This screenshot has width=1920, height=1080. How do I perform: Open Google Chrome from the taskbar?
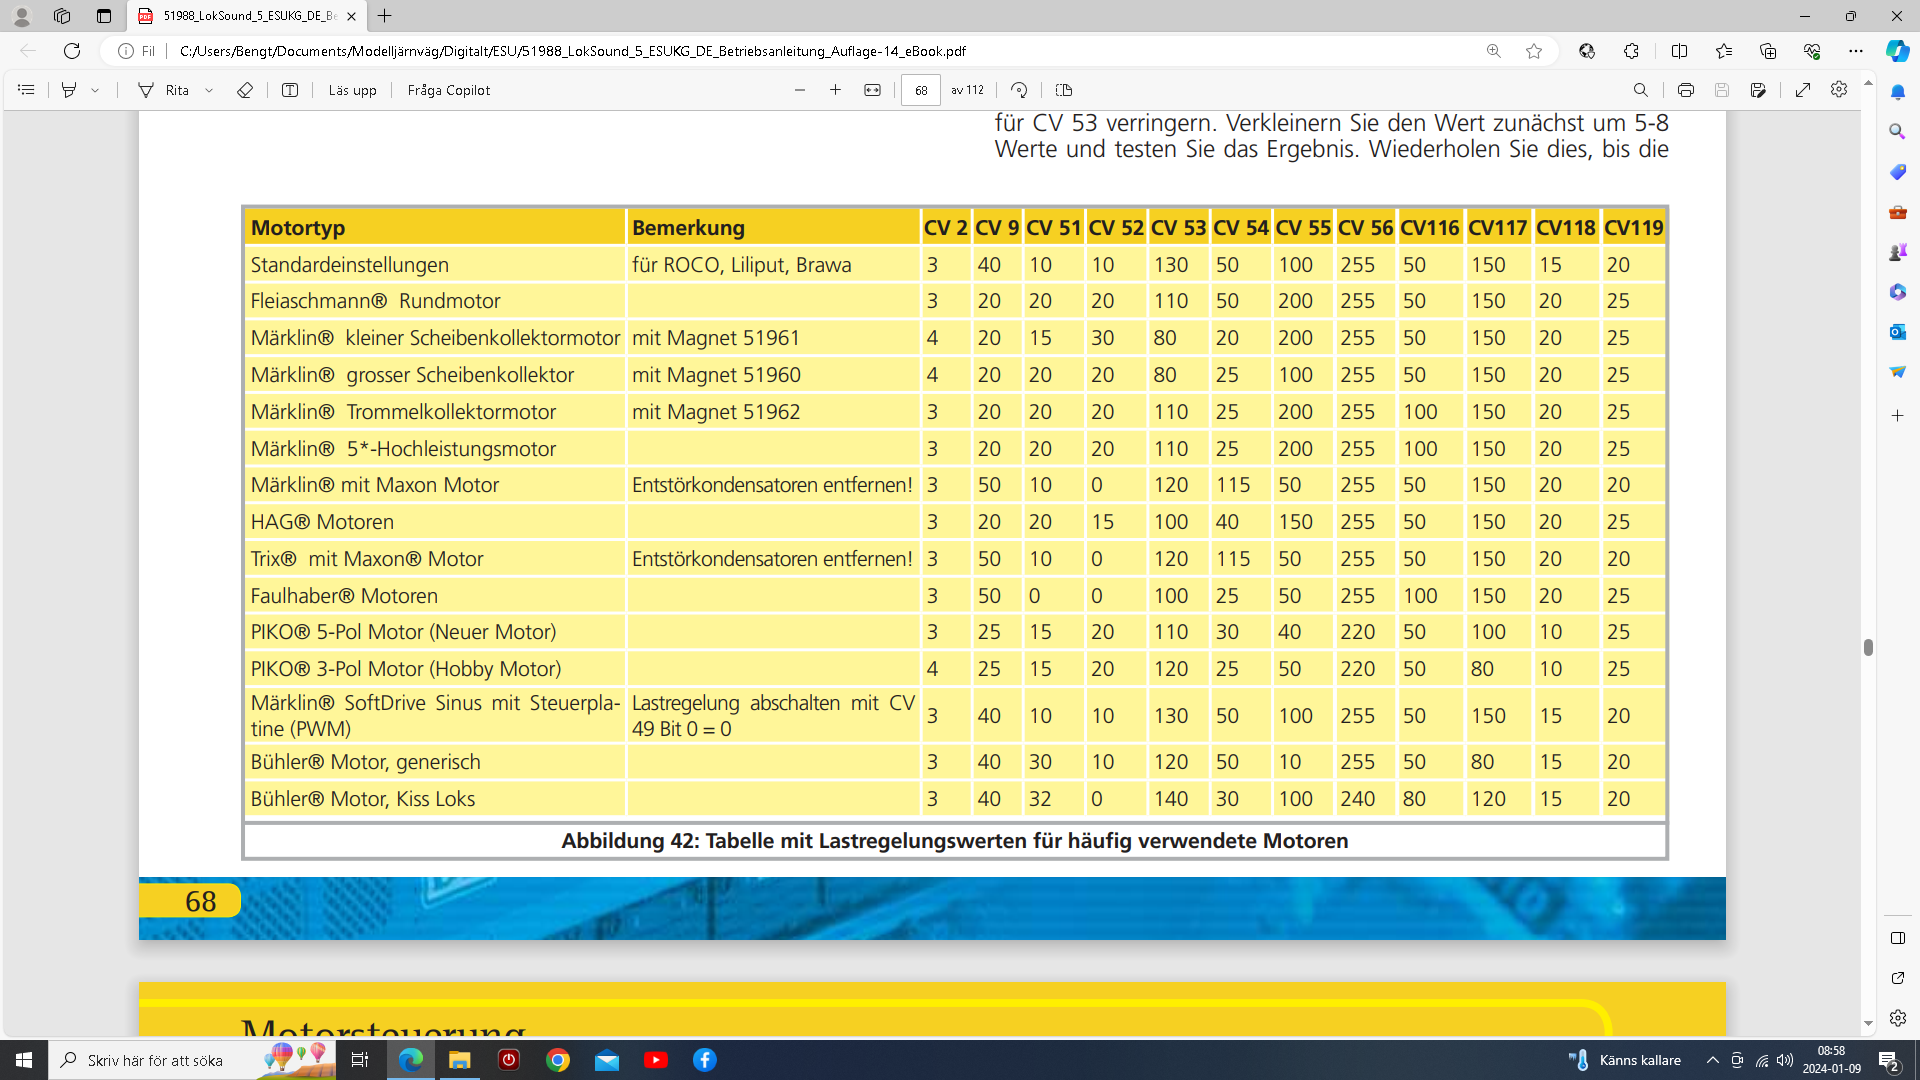pos(558,1060)
